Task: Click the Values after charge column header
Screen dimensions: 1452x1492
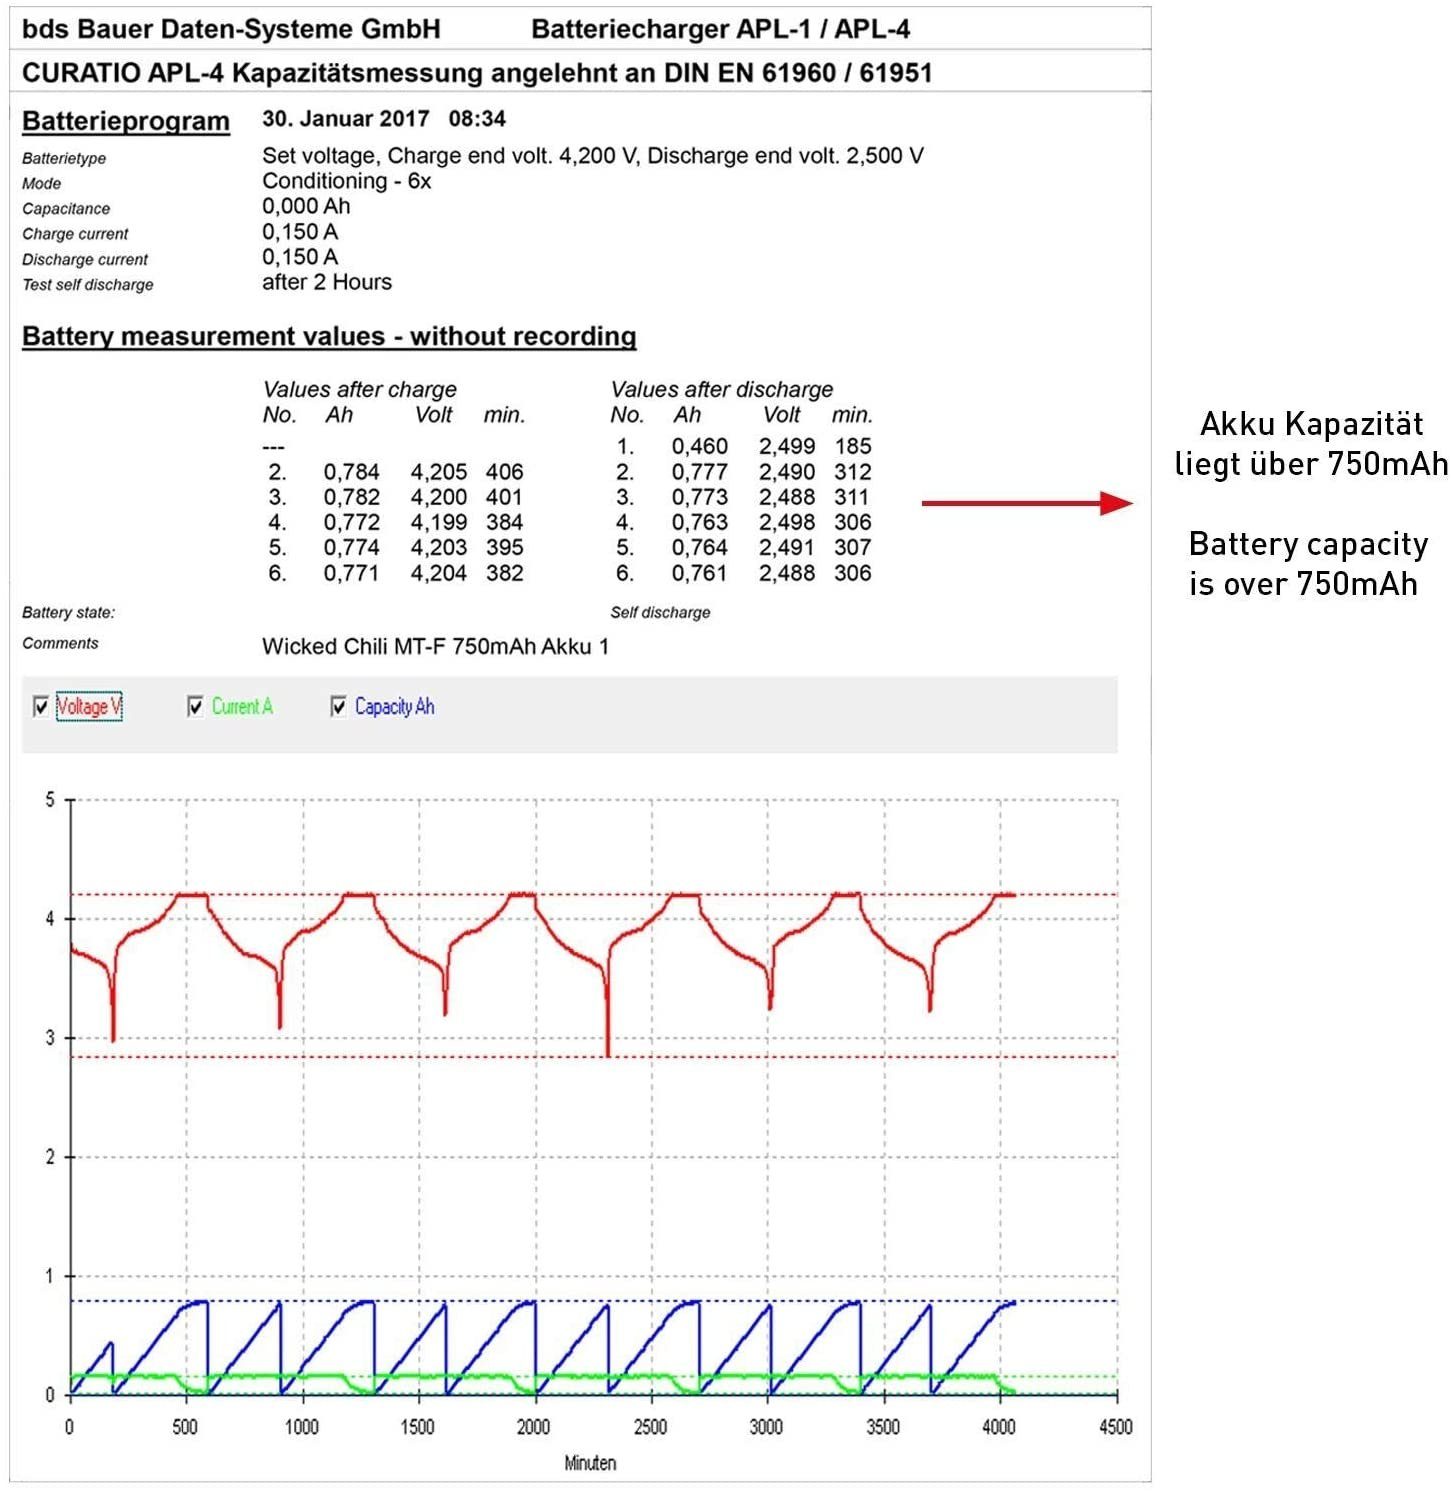Action: [x=359, y=389]
